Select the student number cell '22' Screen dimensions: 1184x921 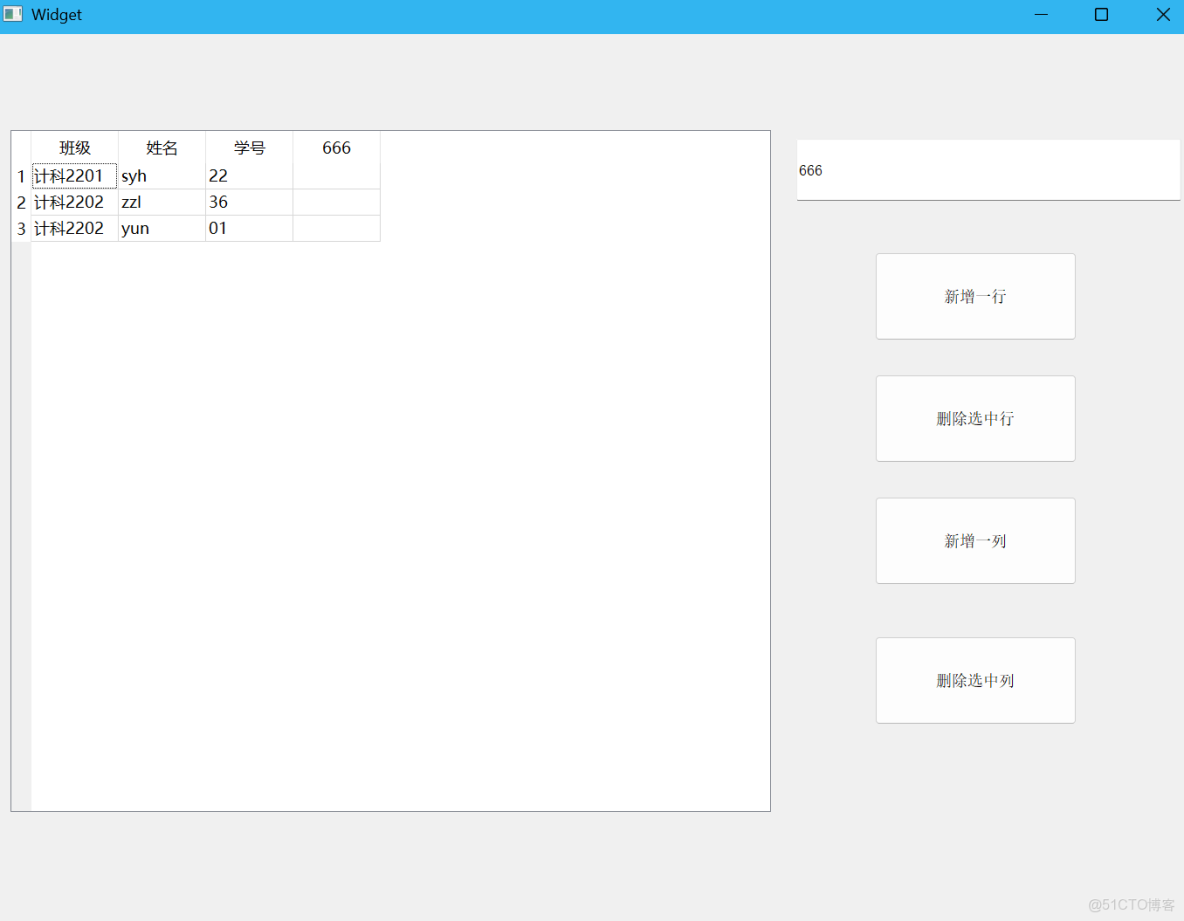pyautogui.click(x=248, y=175)
